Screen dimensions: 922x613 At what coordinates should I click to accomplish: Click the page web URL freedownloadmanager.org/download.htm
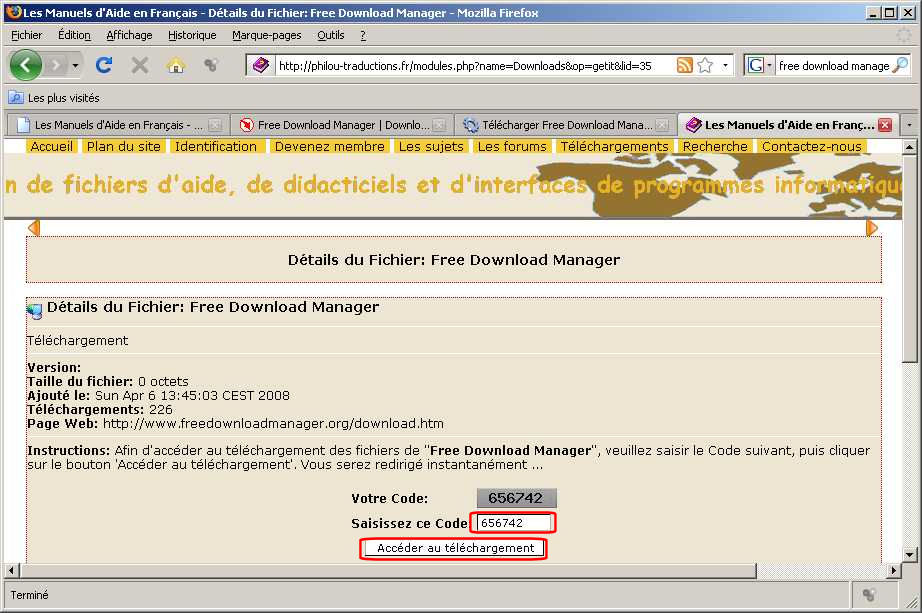(273, 424)
